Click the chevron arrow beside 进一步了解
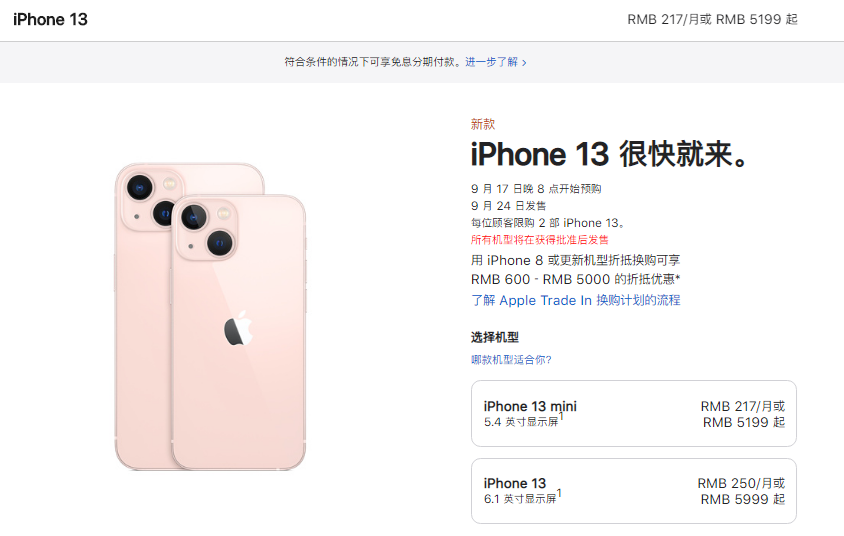The image size is (844, 536). click(x=524, y=63)
